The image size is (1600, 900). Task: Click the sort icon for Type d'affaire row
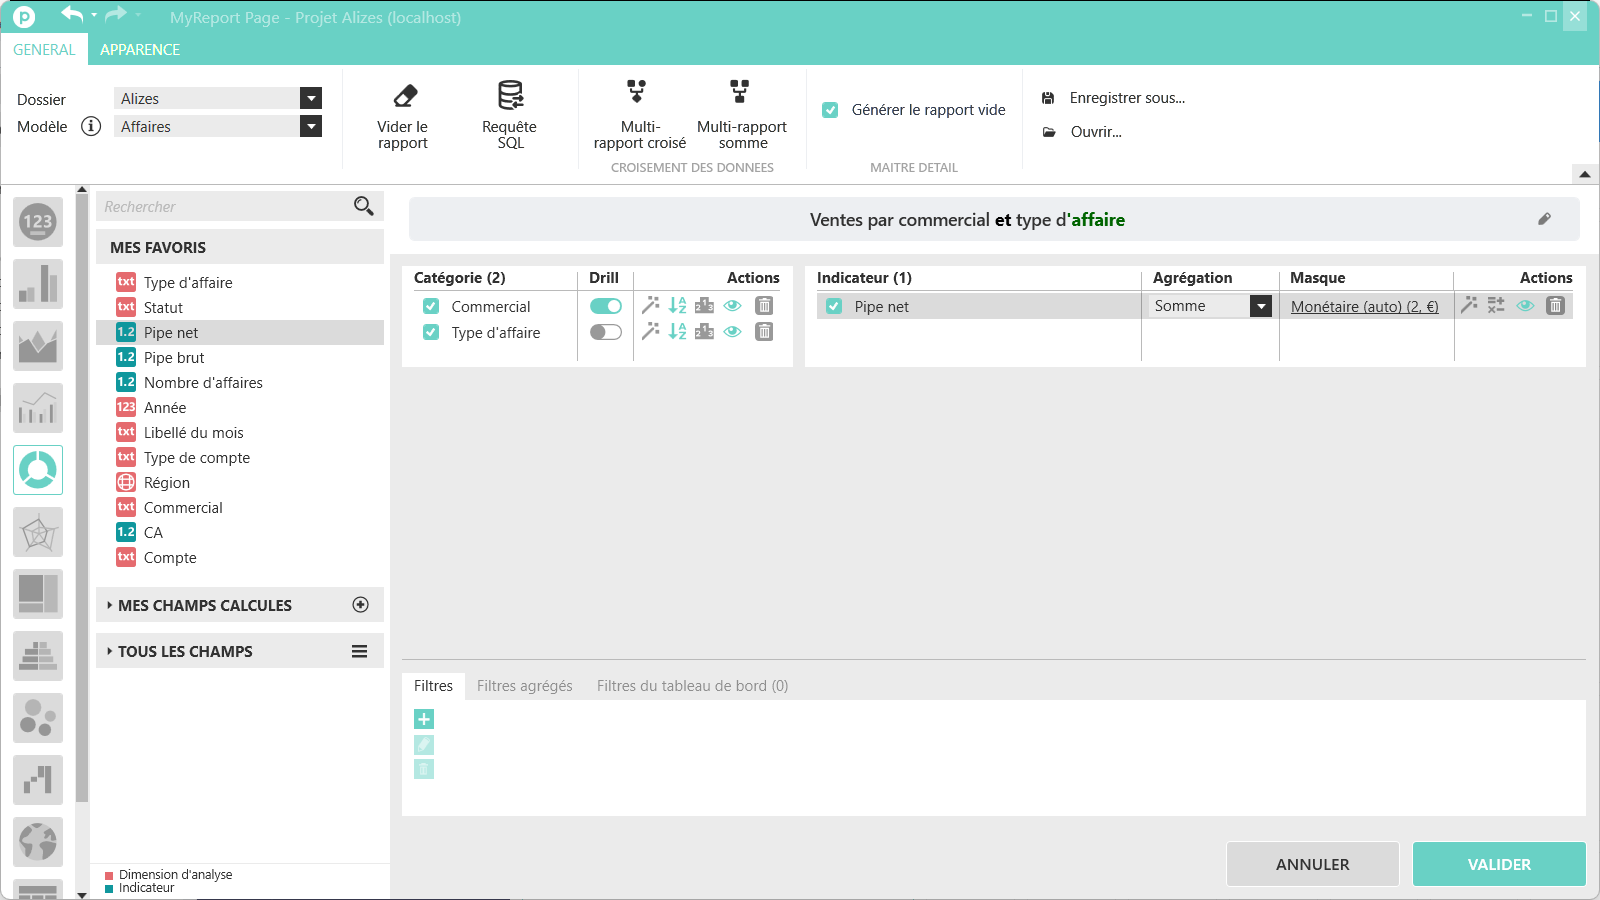[677, 332]
